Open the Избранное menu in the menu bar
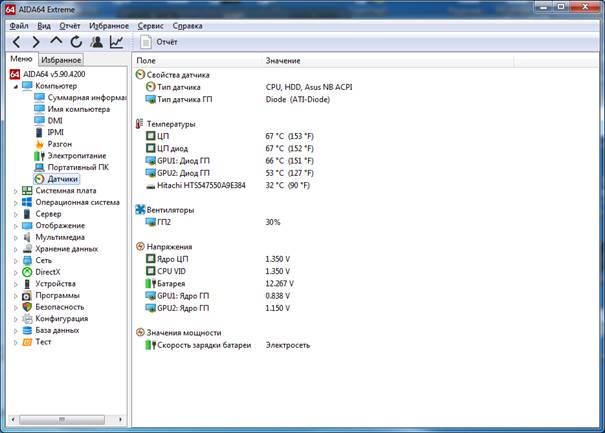The height and width of the screenshot is (433, 605). [109, 26]
